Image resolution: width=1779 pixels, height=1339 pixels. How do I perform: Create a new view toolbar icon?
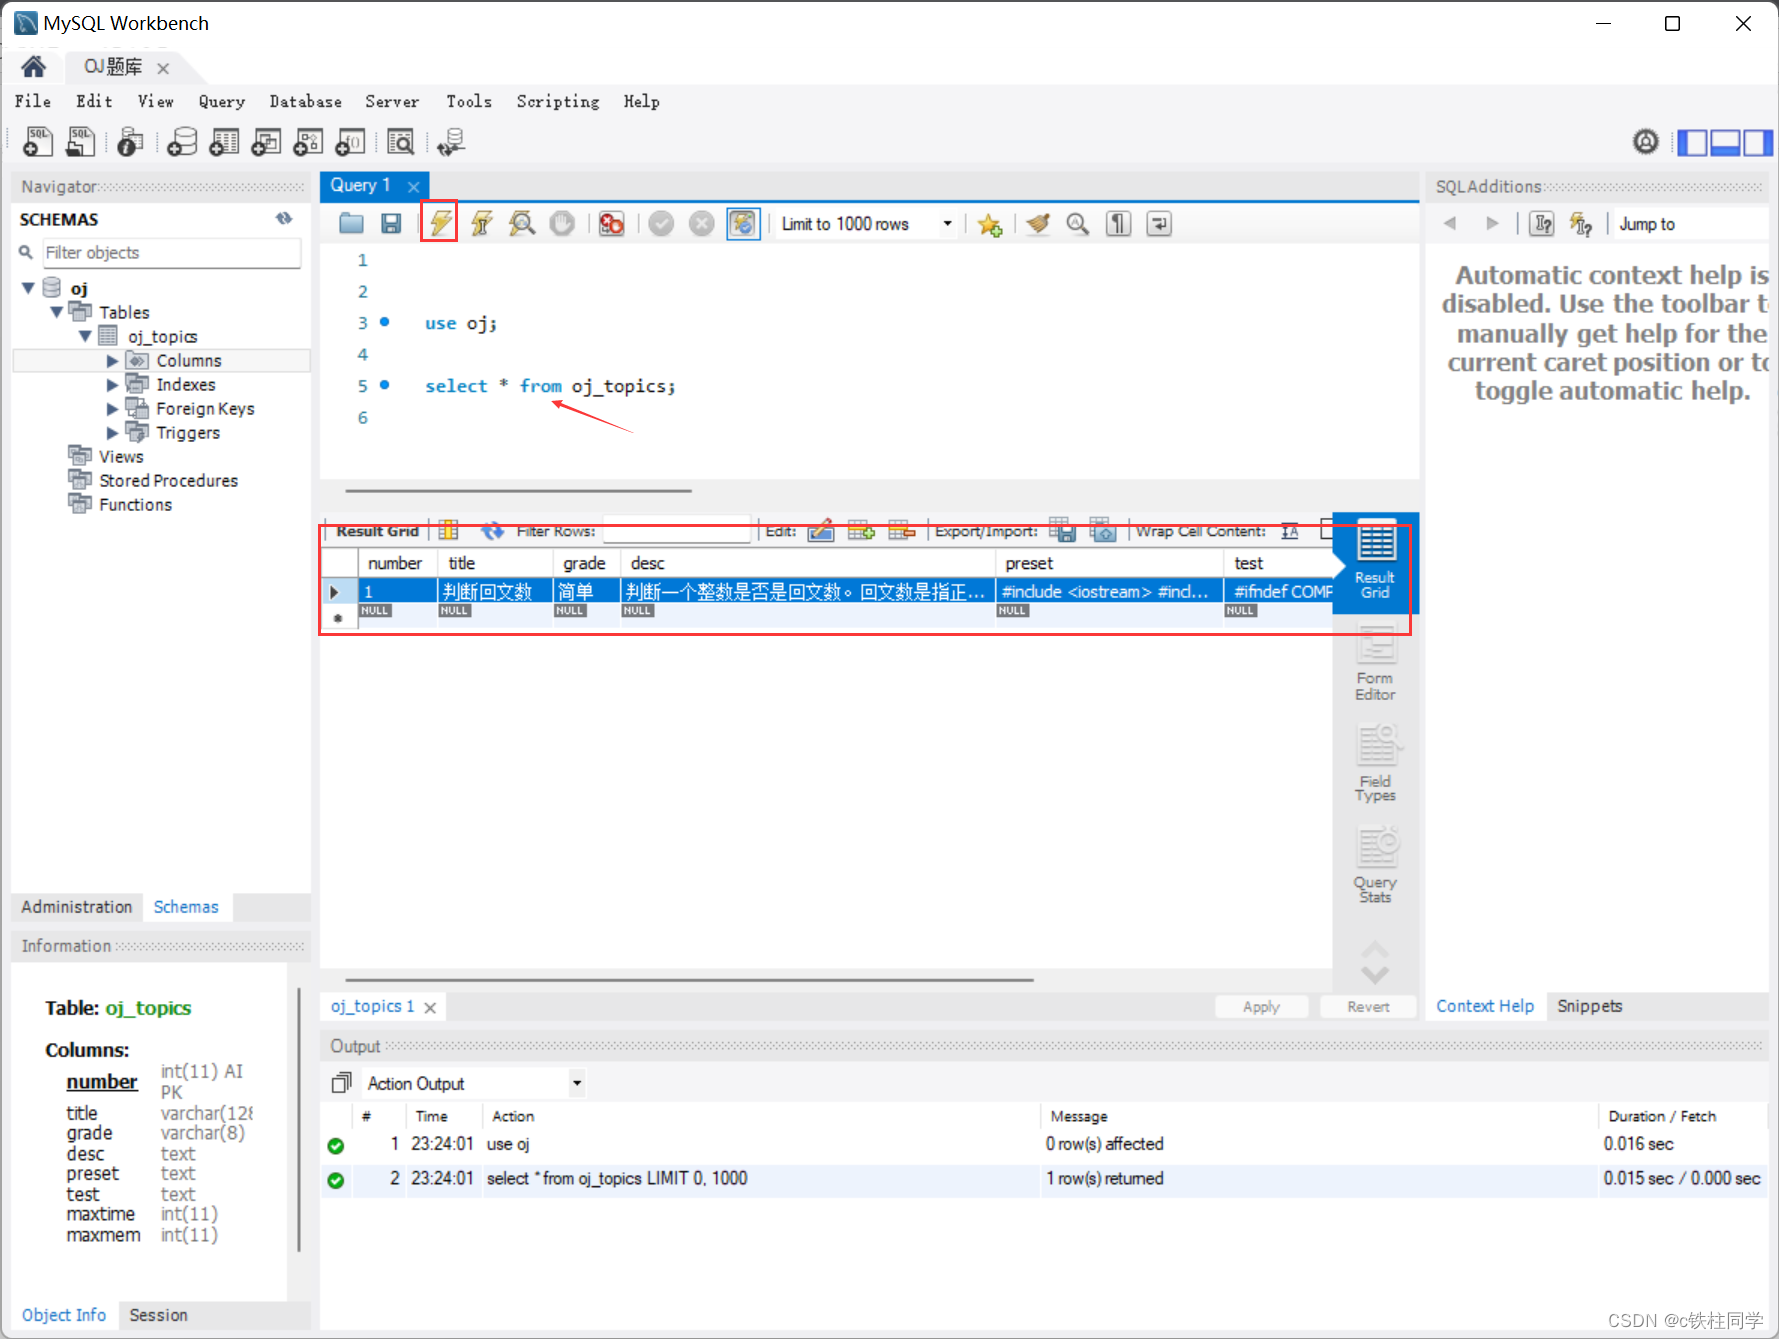(266, 142)
